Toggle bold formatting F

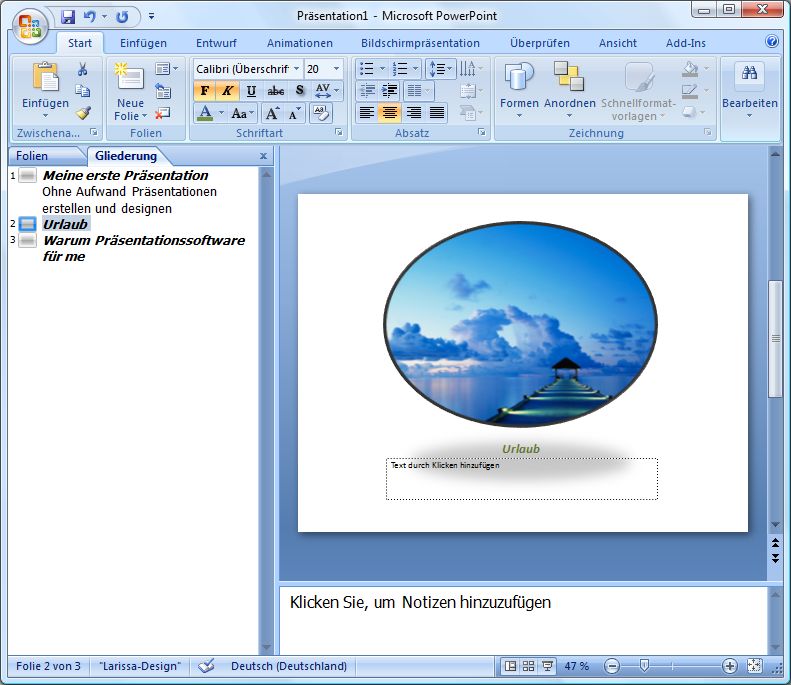(205, 91)
